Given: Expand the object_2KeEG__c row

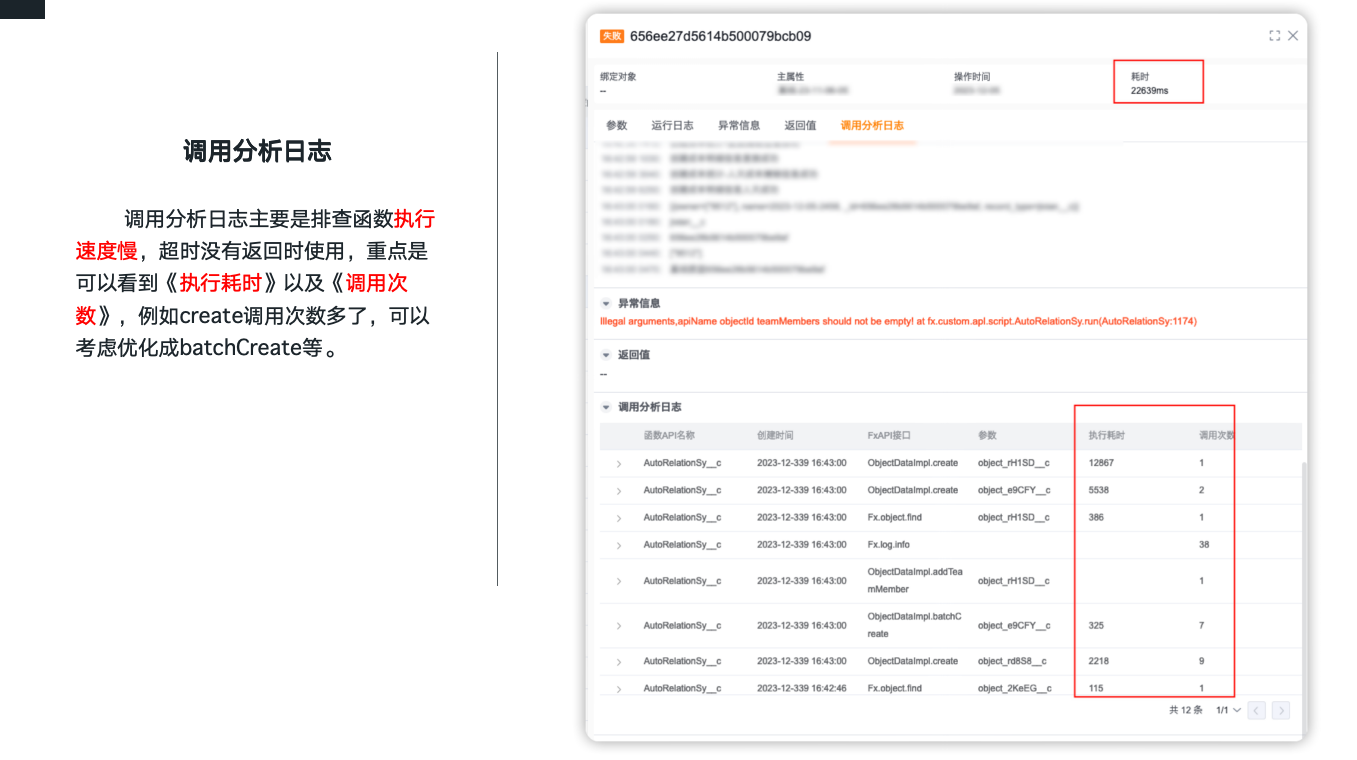Looking at the screenshot, I should coord(619,689).
